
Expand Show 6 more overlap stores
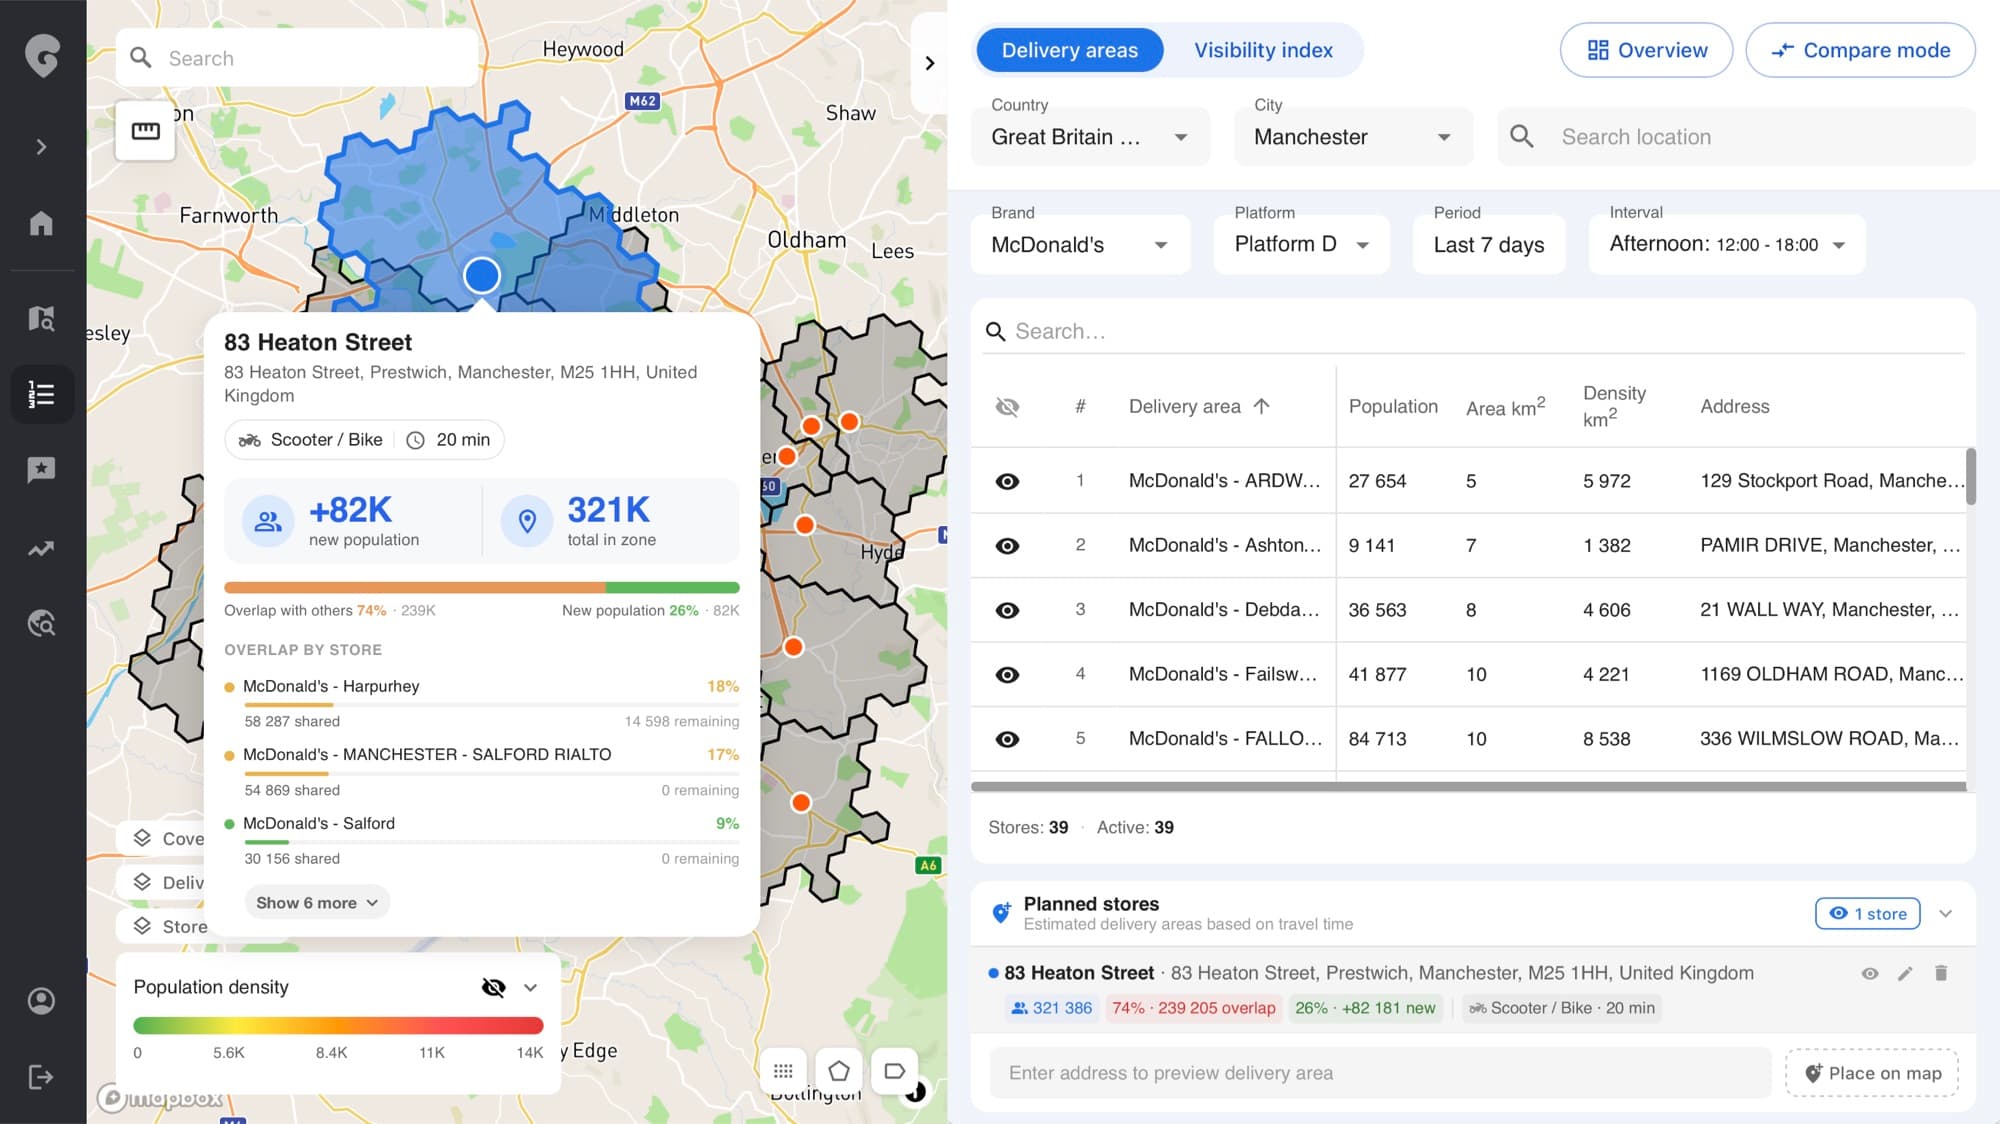[316, 902]
